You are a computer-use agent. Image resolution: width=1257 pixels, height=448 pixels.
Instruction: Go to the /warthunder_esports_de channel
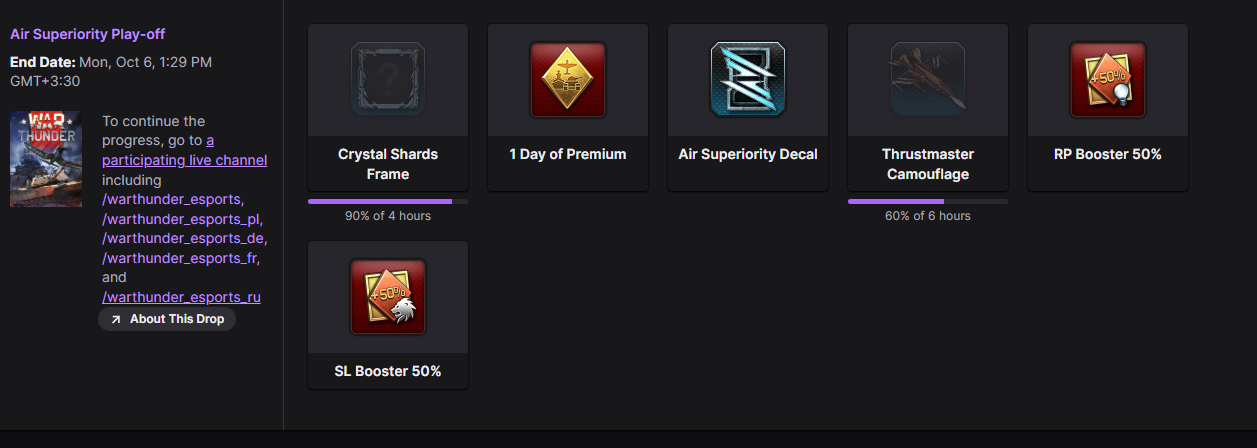(184, 238)
